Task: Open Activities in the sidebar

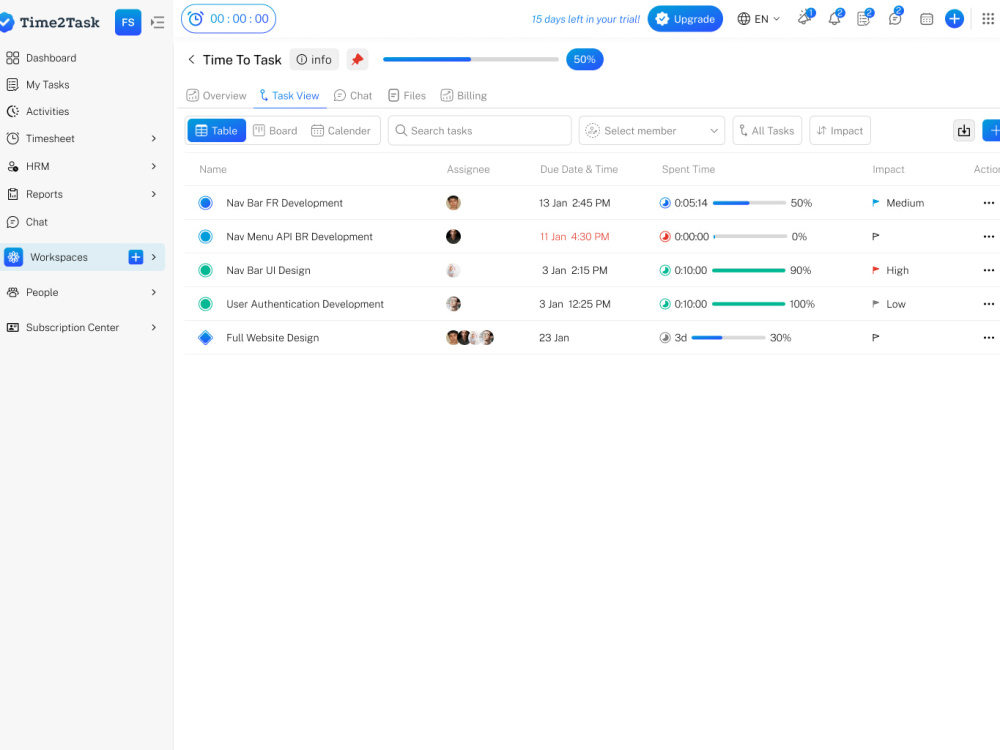Action: (x=38, y=112)
